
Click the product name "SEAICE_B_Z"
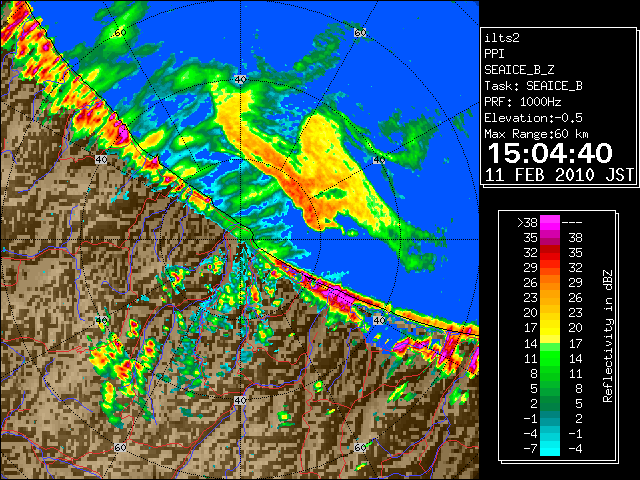tap(519, 70)
